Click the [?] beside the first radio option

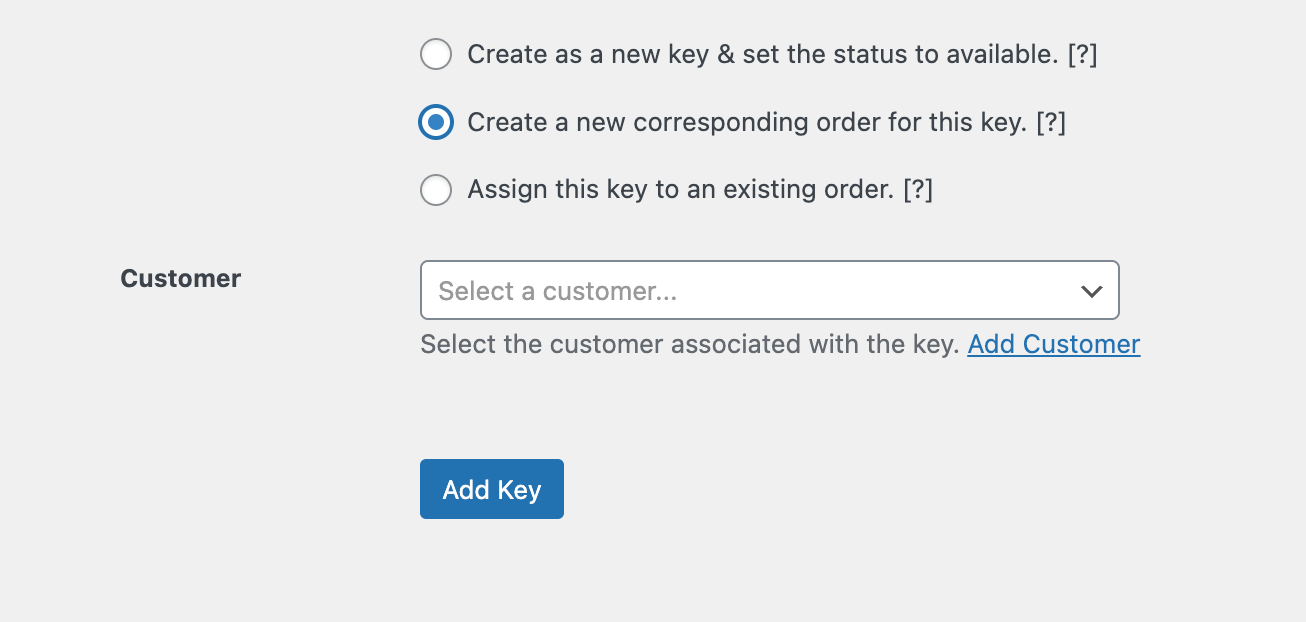click(1082, 54)
